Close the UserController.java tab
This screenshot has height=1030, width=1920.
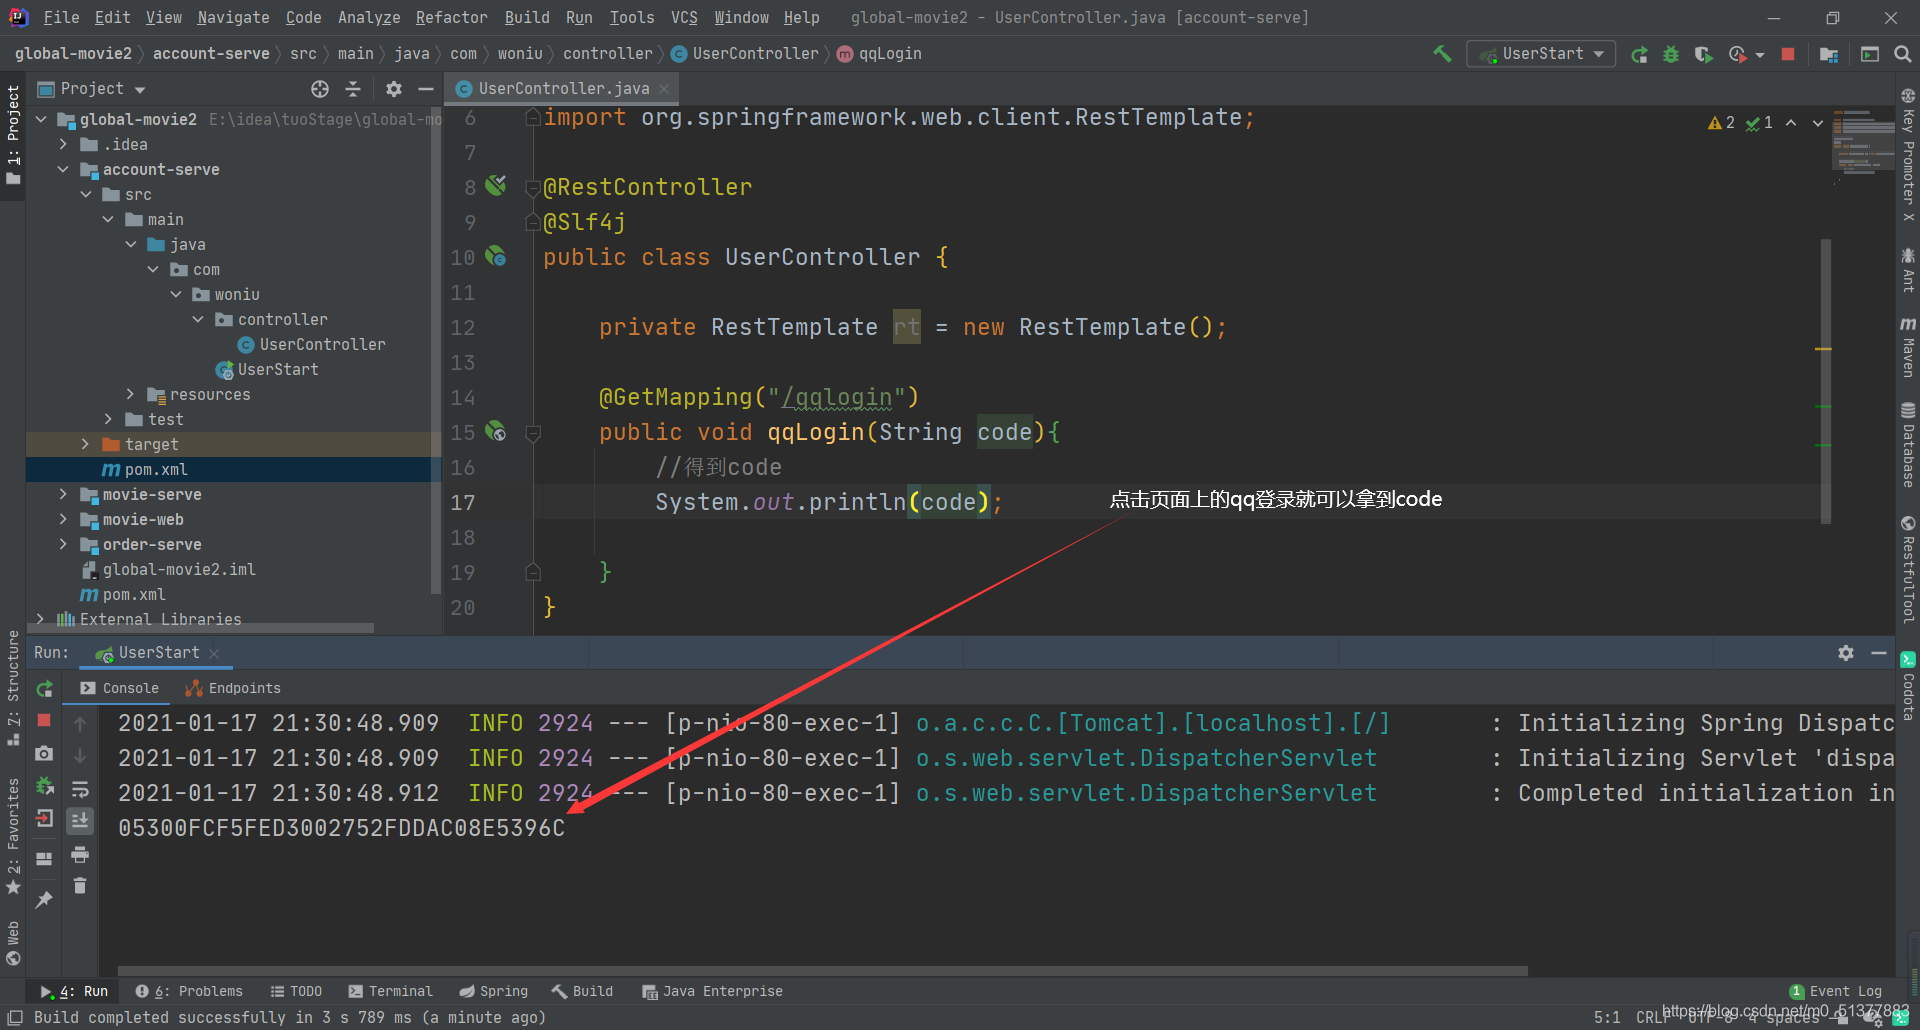point(664,89)
